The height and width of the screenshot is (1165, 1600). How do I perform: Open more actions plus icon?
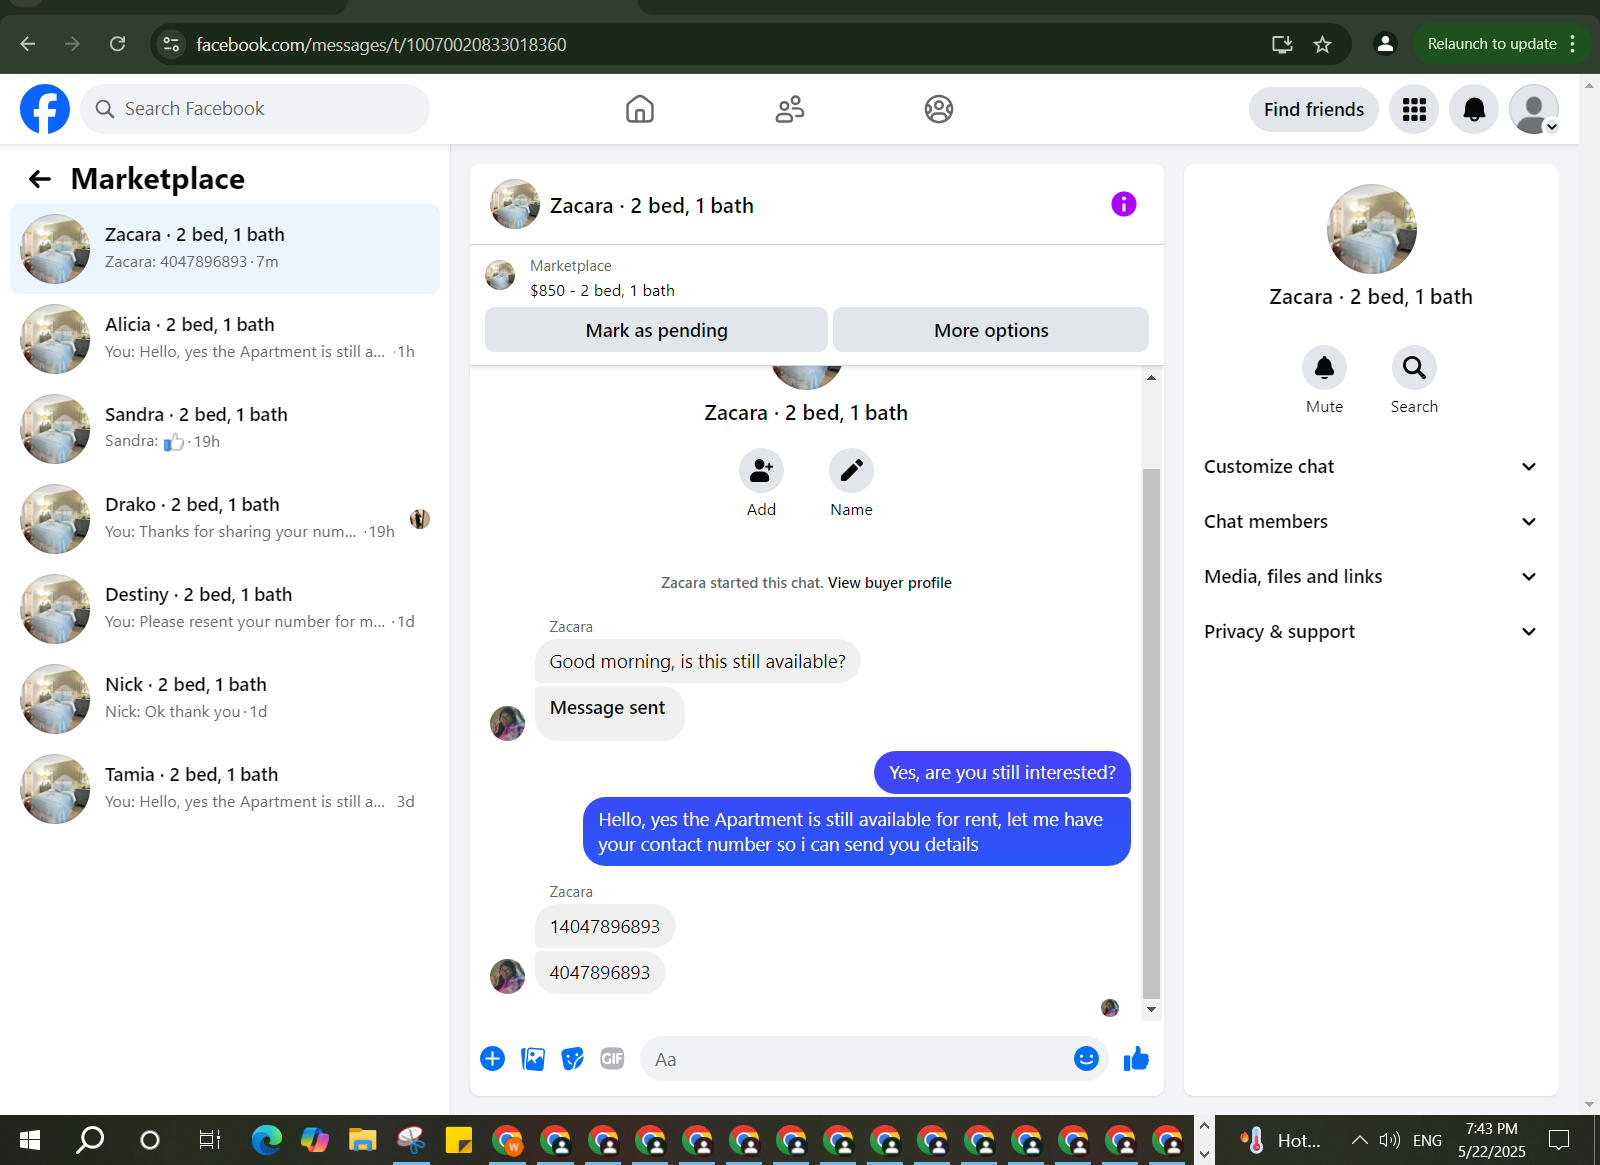[492, 1059]
